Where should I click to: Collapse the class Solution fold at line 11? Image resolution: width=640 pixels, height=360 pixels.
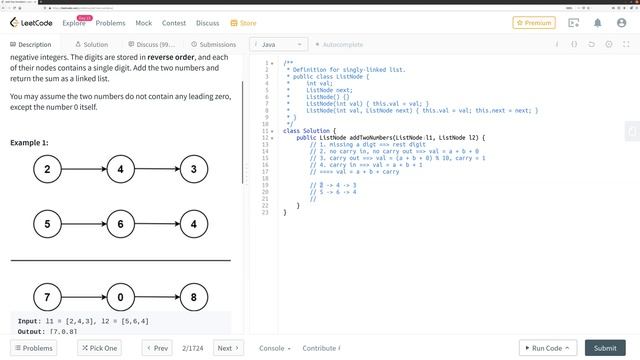[x=272, y=131]
